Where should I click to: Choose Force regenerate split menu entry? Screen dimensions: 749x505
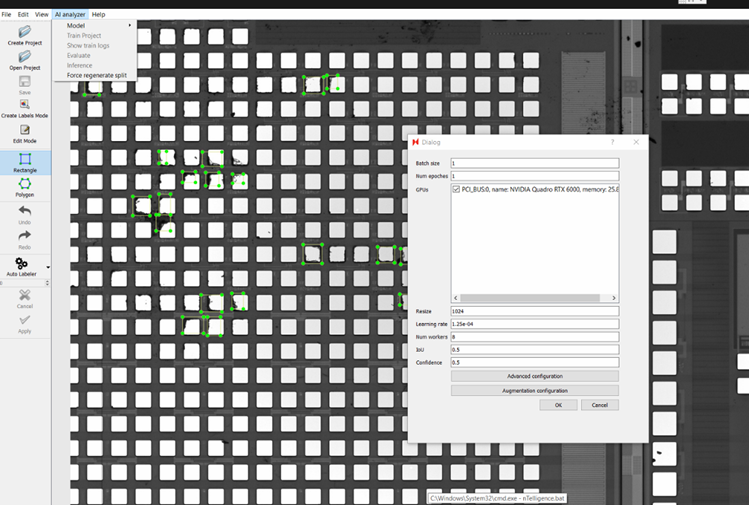coord(96,75)
